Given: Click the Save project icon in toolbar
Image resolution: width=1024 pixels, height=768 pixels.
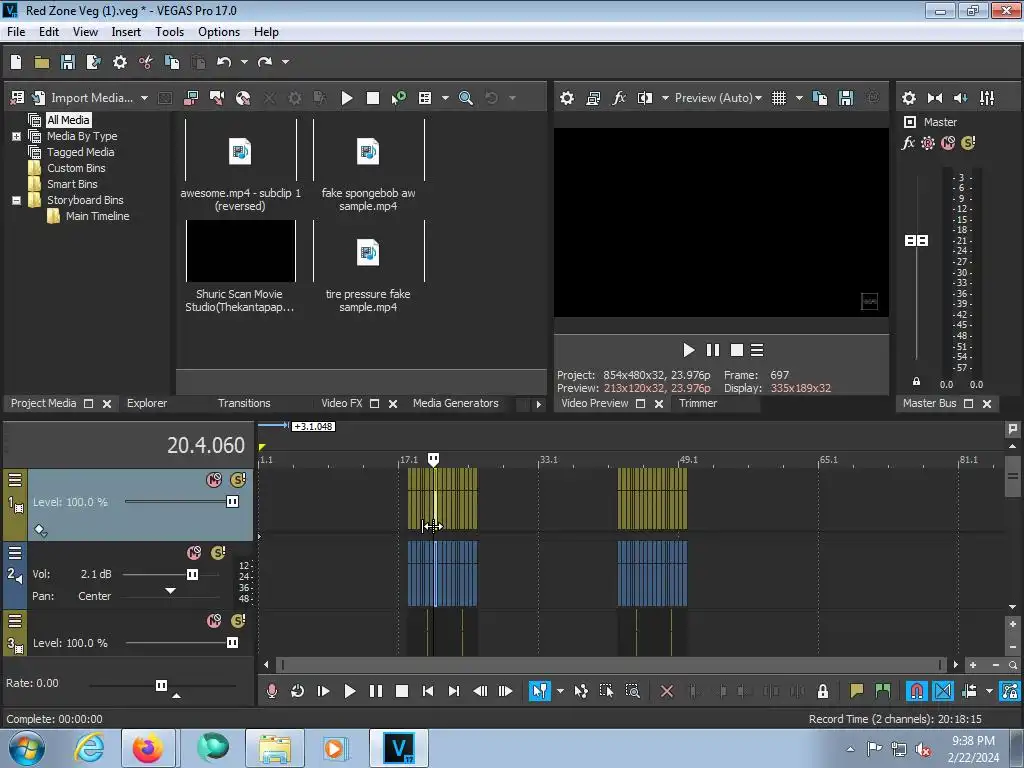Looking at the screenshot, I should pyautogui.click(x=68, y=62).
